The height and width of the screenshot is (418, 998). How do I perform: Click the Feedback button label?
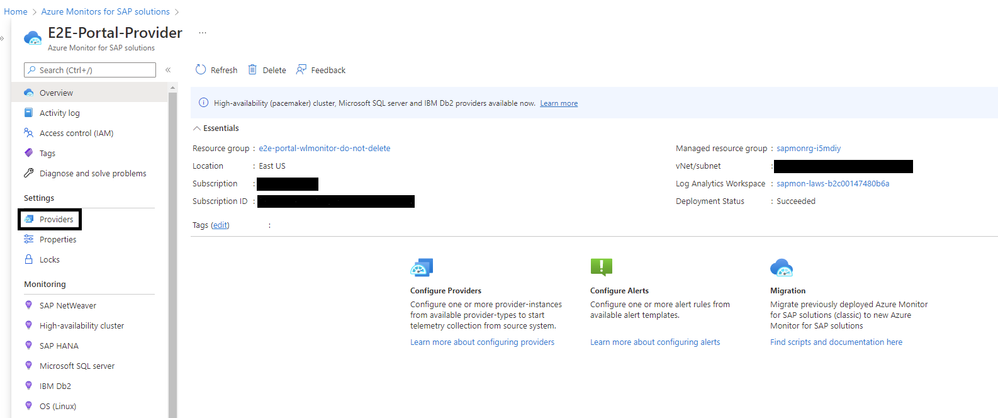(328, 70)
